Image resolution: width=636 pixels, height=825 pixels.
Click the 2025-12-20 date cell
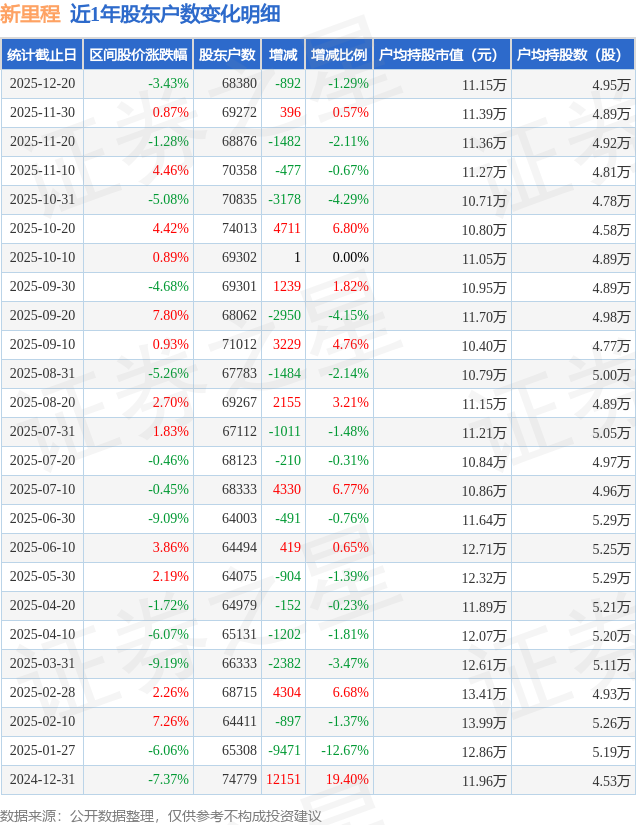42,84
